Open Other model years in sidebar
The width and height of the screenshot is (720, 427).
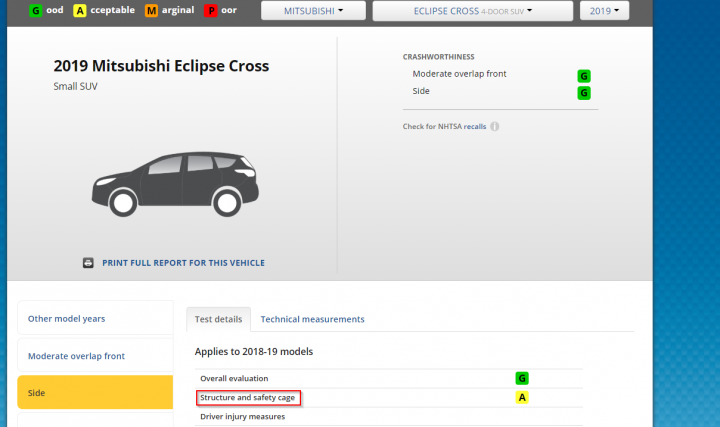[96, 318]
